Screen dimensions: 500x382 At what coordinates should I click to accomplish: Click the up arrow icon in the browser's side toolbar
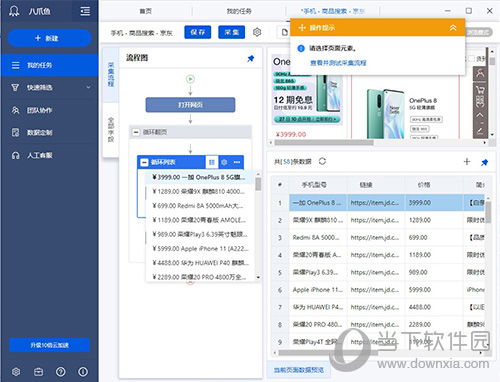click(x=480, y=115)
